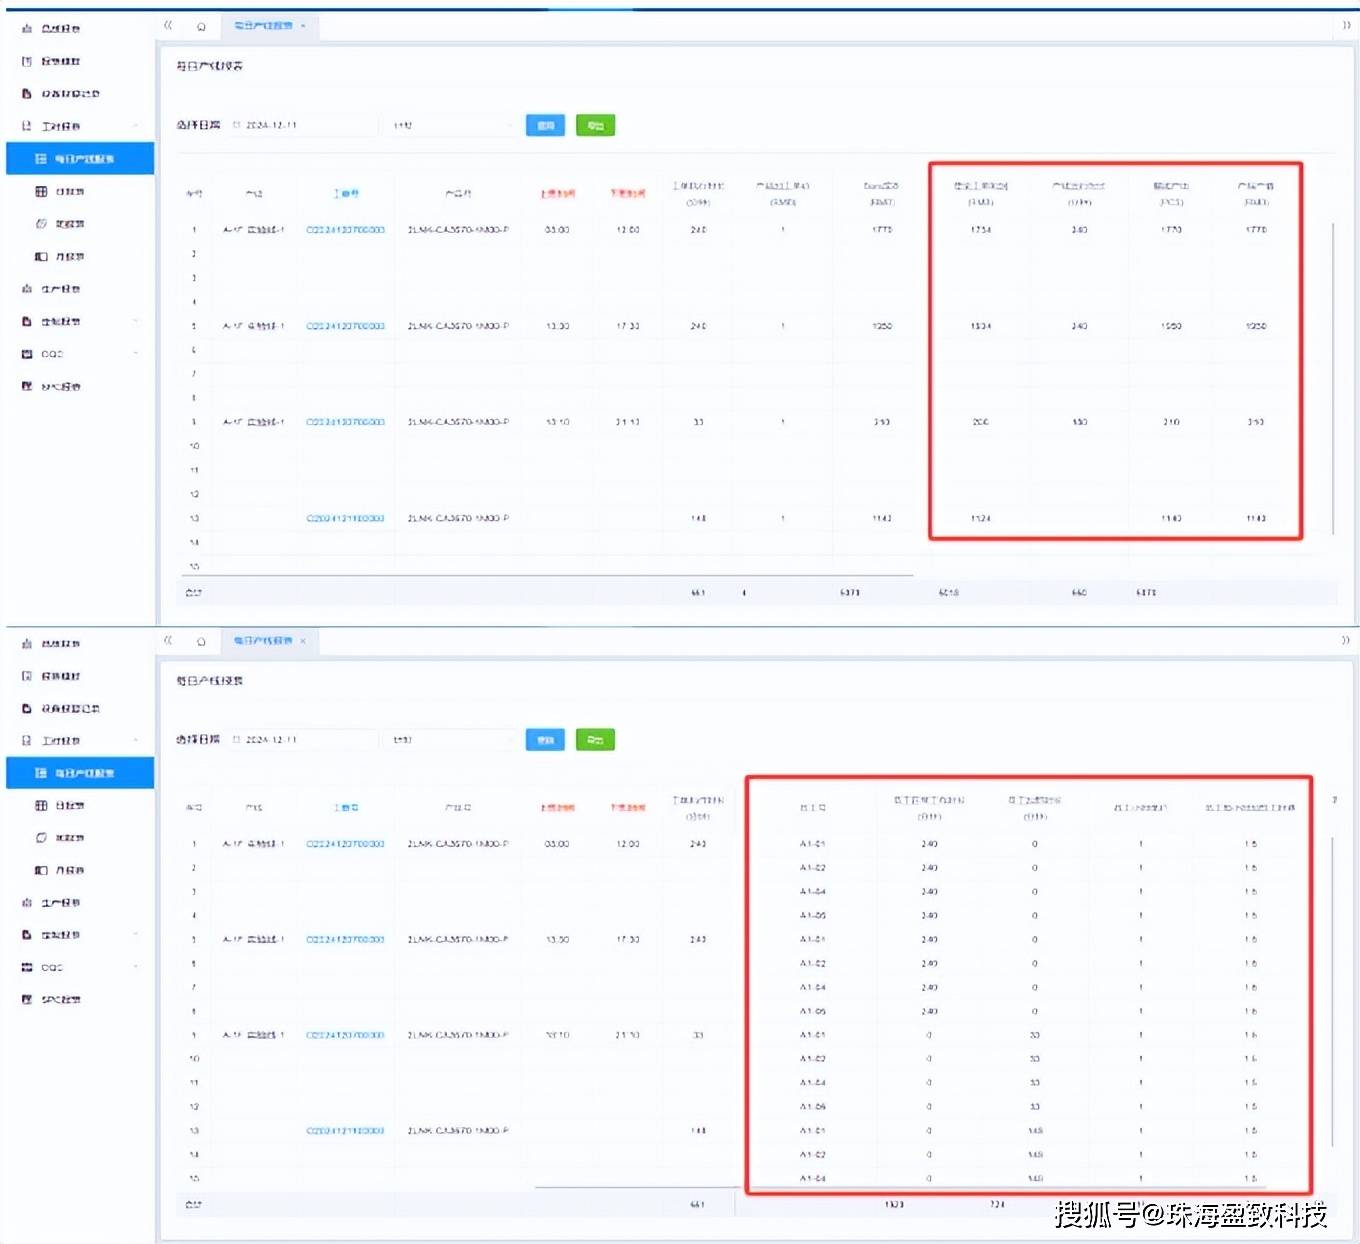Screen dimensions: 1360x1244
Task: Click the 生产报表 chart icon in upper sidebar
Action: coord(27,289)
